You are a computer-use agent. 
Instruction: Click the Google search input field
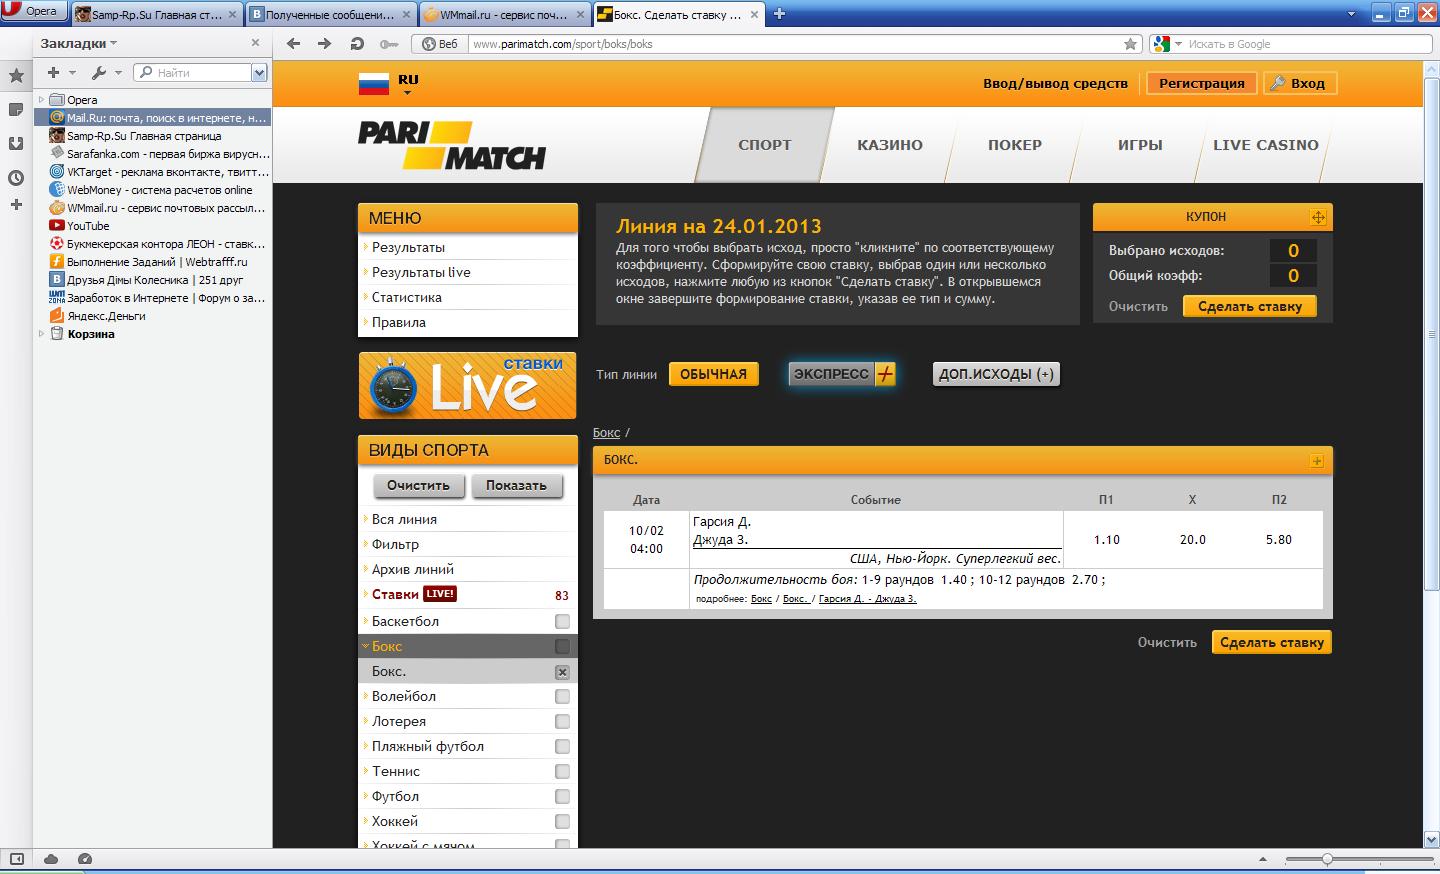(x=1307, y=44)
